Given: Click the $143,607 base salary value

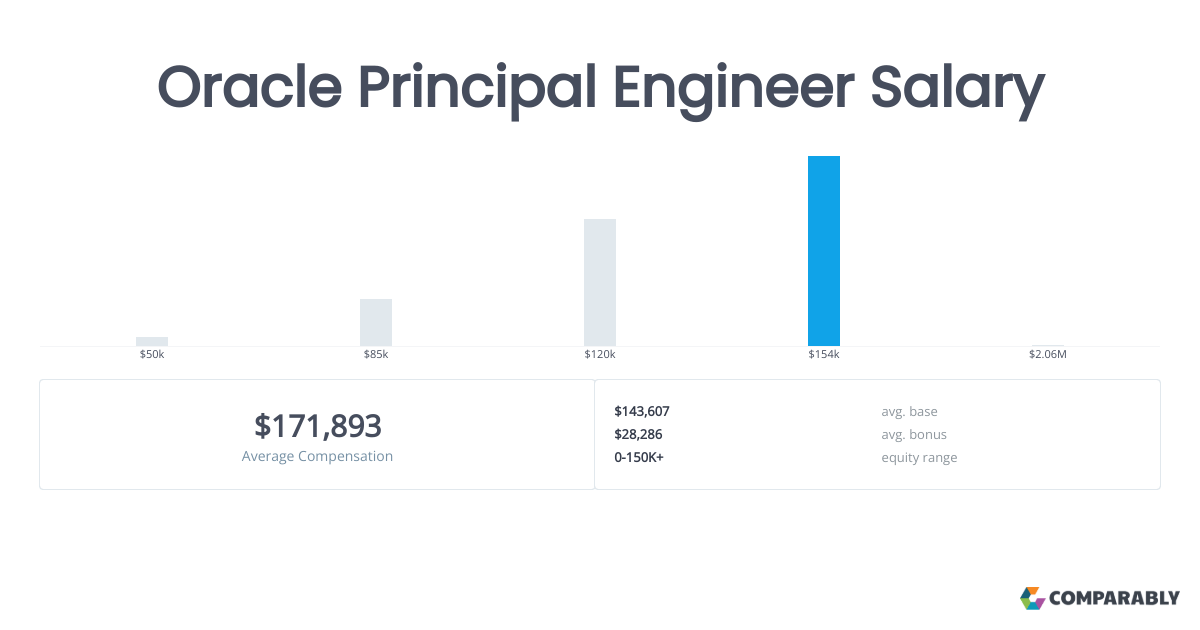Looking at the screenshot, I should [x=642, y=411].
